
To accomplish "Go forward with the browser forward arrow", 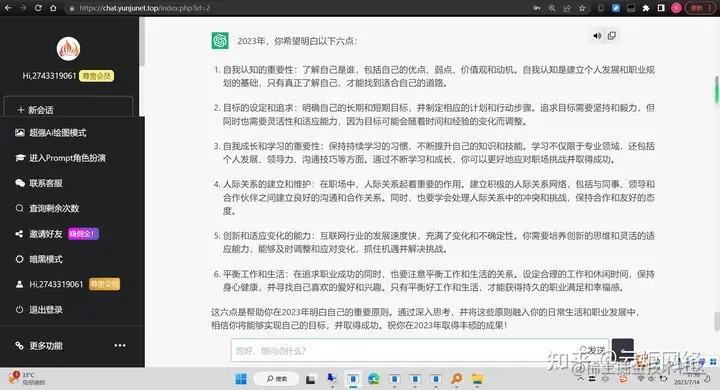I will coord(23,8).
